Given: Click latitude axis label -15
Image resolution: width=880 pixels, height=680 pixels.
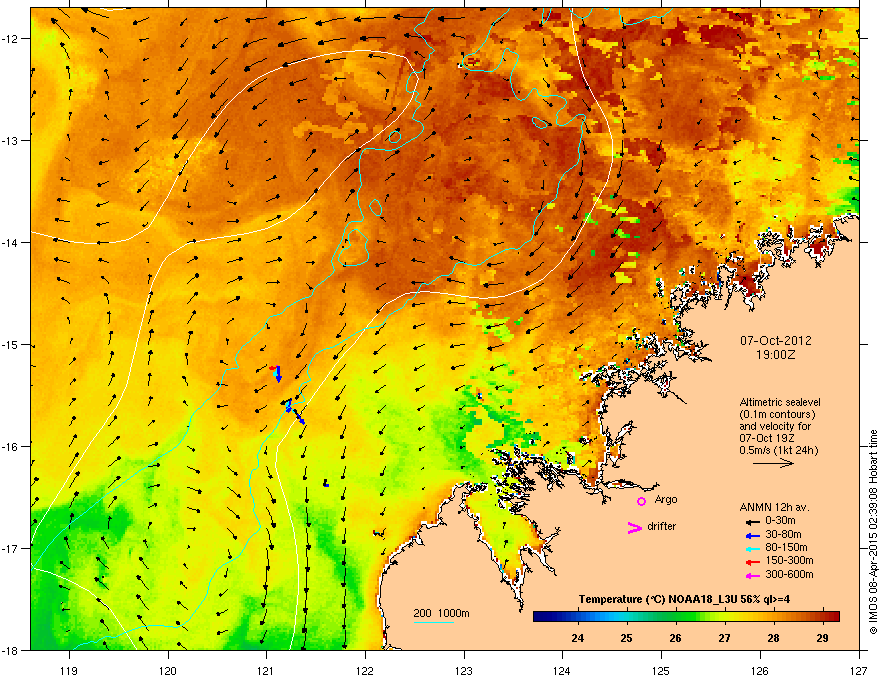Looking at the screenshot, I should pyautogui.click(x=11, y=344).
